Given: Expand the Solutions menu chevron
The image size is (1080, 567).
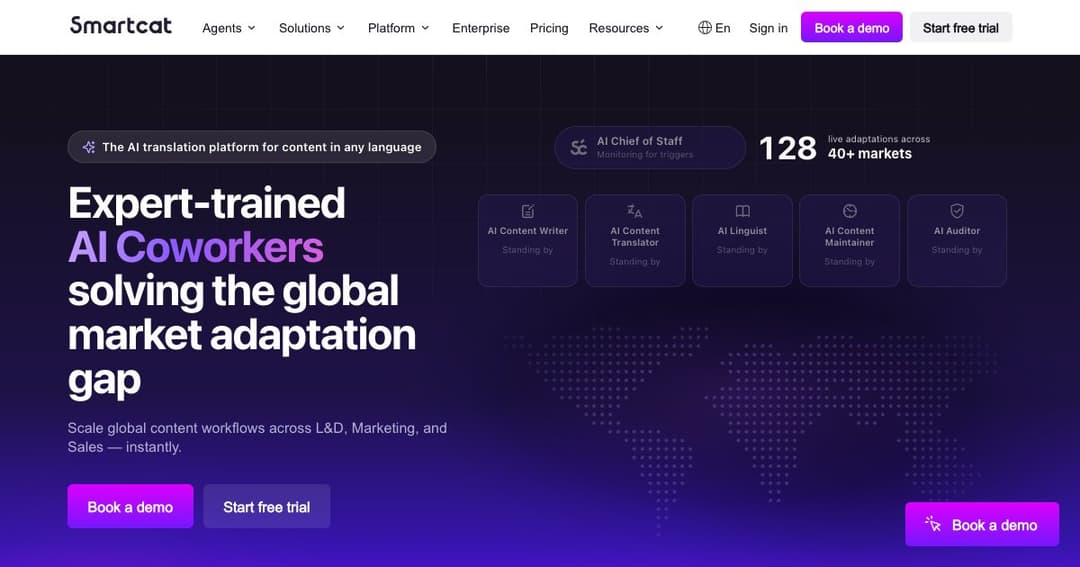Looking at the screenshot, I should coord(340,28).
